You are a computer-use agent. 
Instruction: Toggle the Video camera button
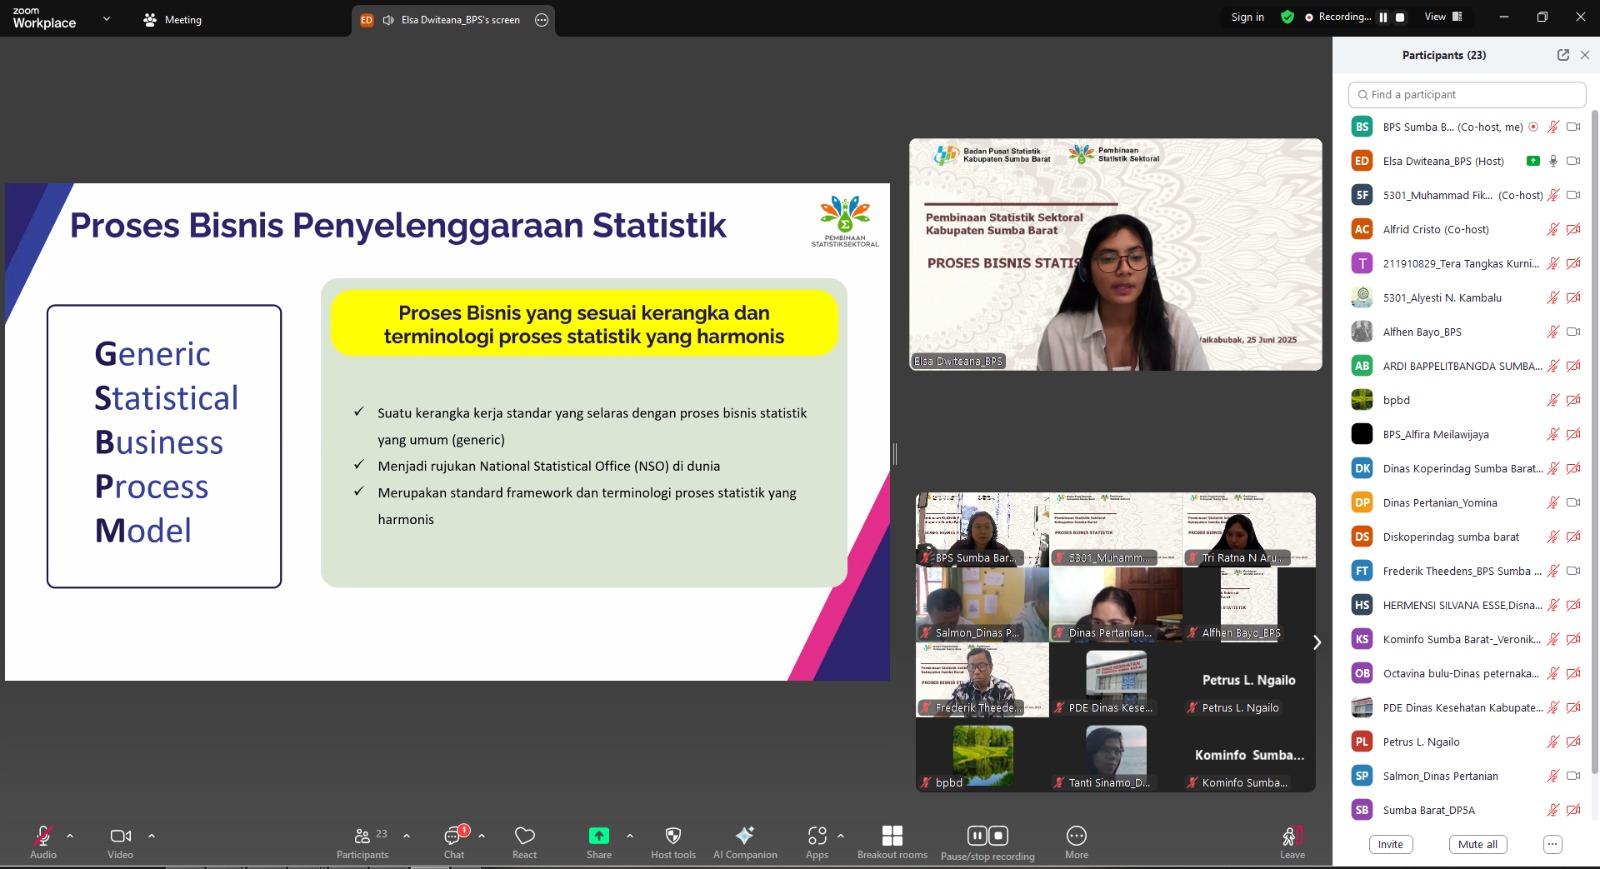pyautogui.click(x=120, y=836)
